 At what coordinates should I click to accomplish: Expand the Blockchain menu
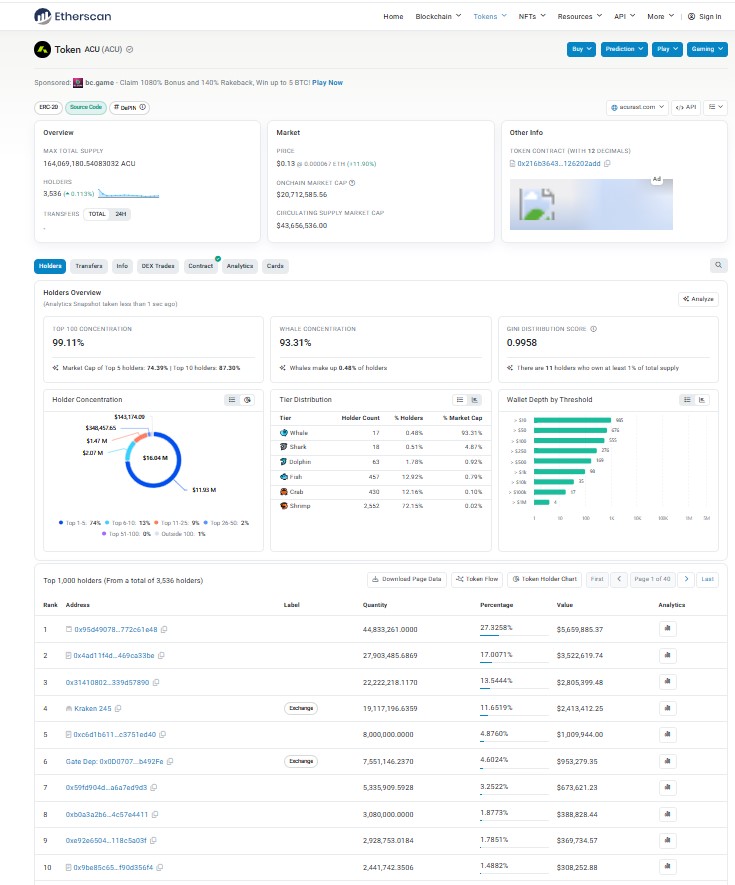(438, 16)
